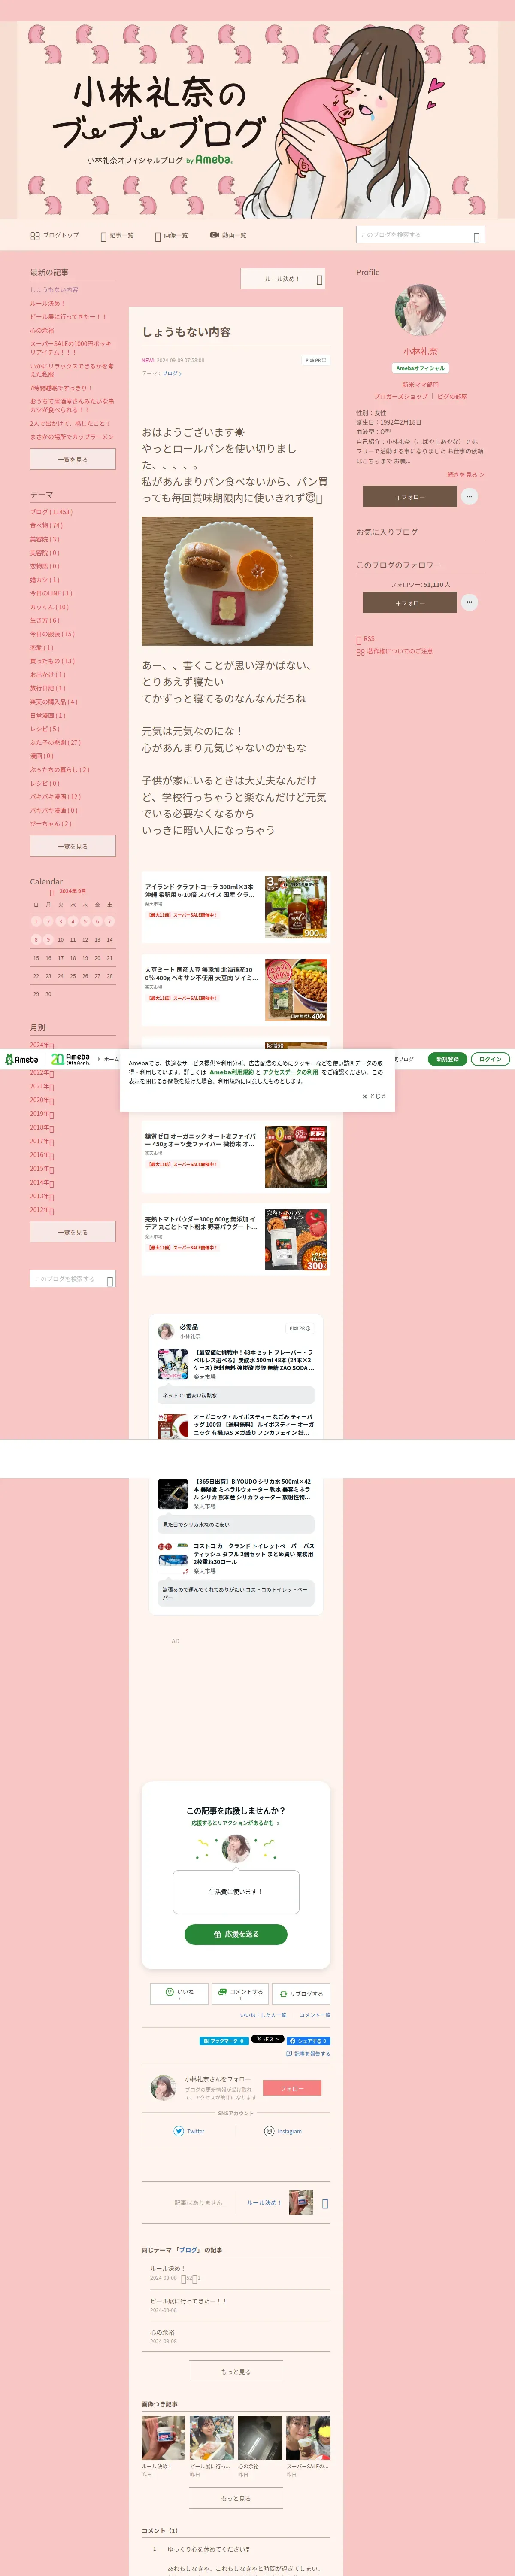Open the RSS feed link
Image resolution: width=515 pixels, height=2576 pixels.
[366, 639]
